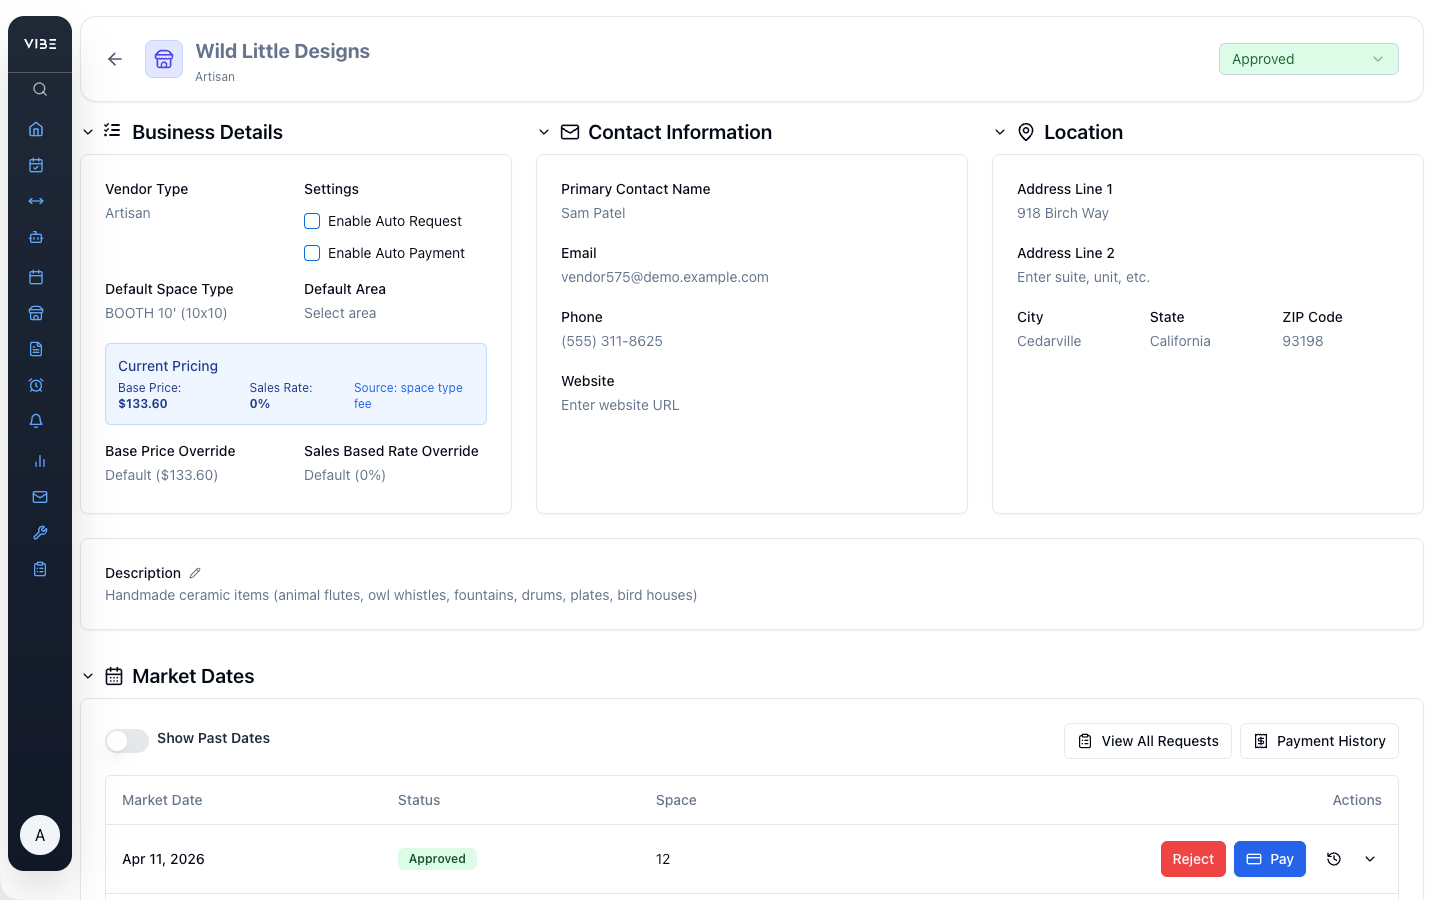Viewport: 1440px width, 900px height.
Task: Click View All Requests
Action: [x=1147, y=741]
